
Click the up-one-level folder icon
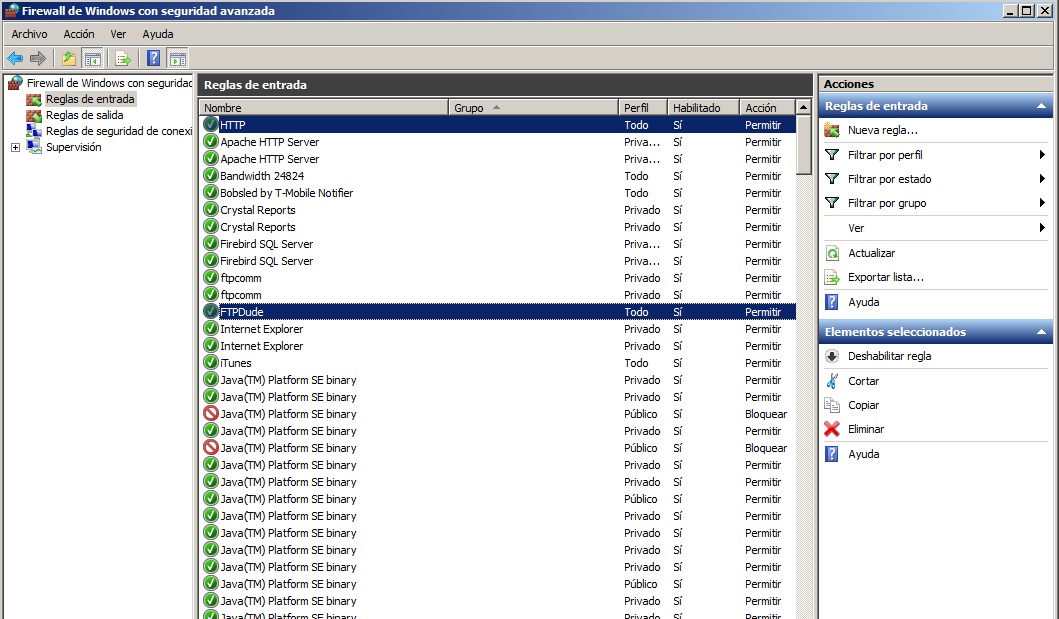click(68, 59)
